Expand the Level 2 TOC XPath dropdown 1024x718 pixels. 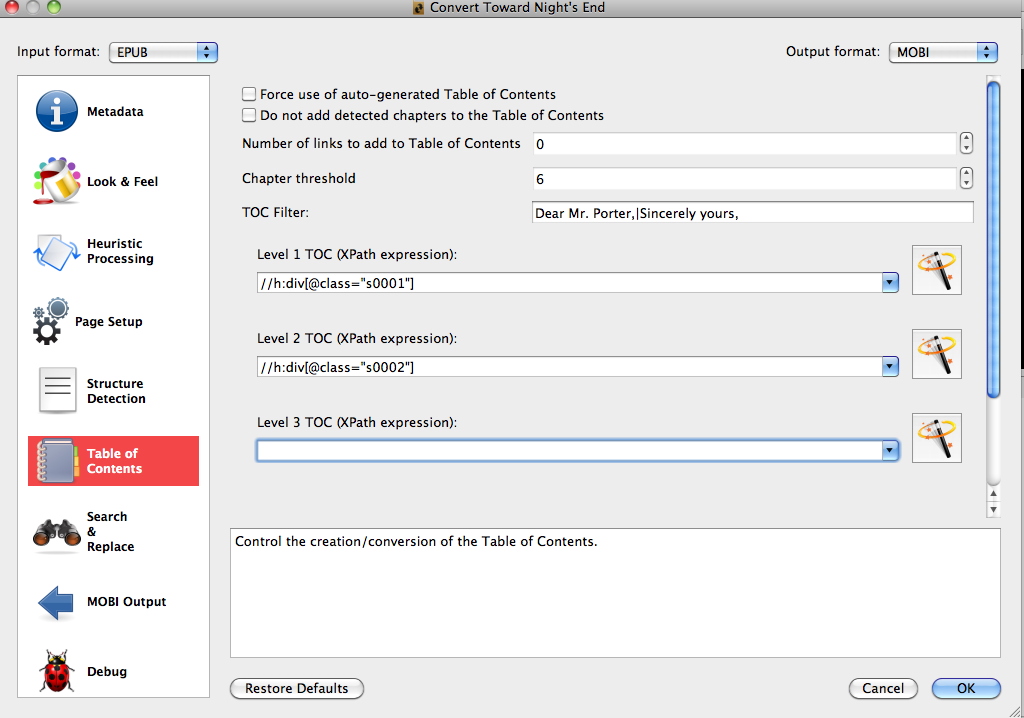pyautogui.click(x=889, y=367)
